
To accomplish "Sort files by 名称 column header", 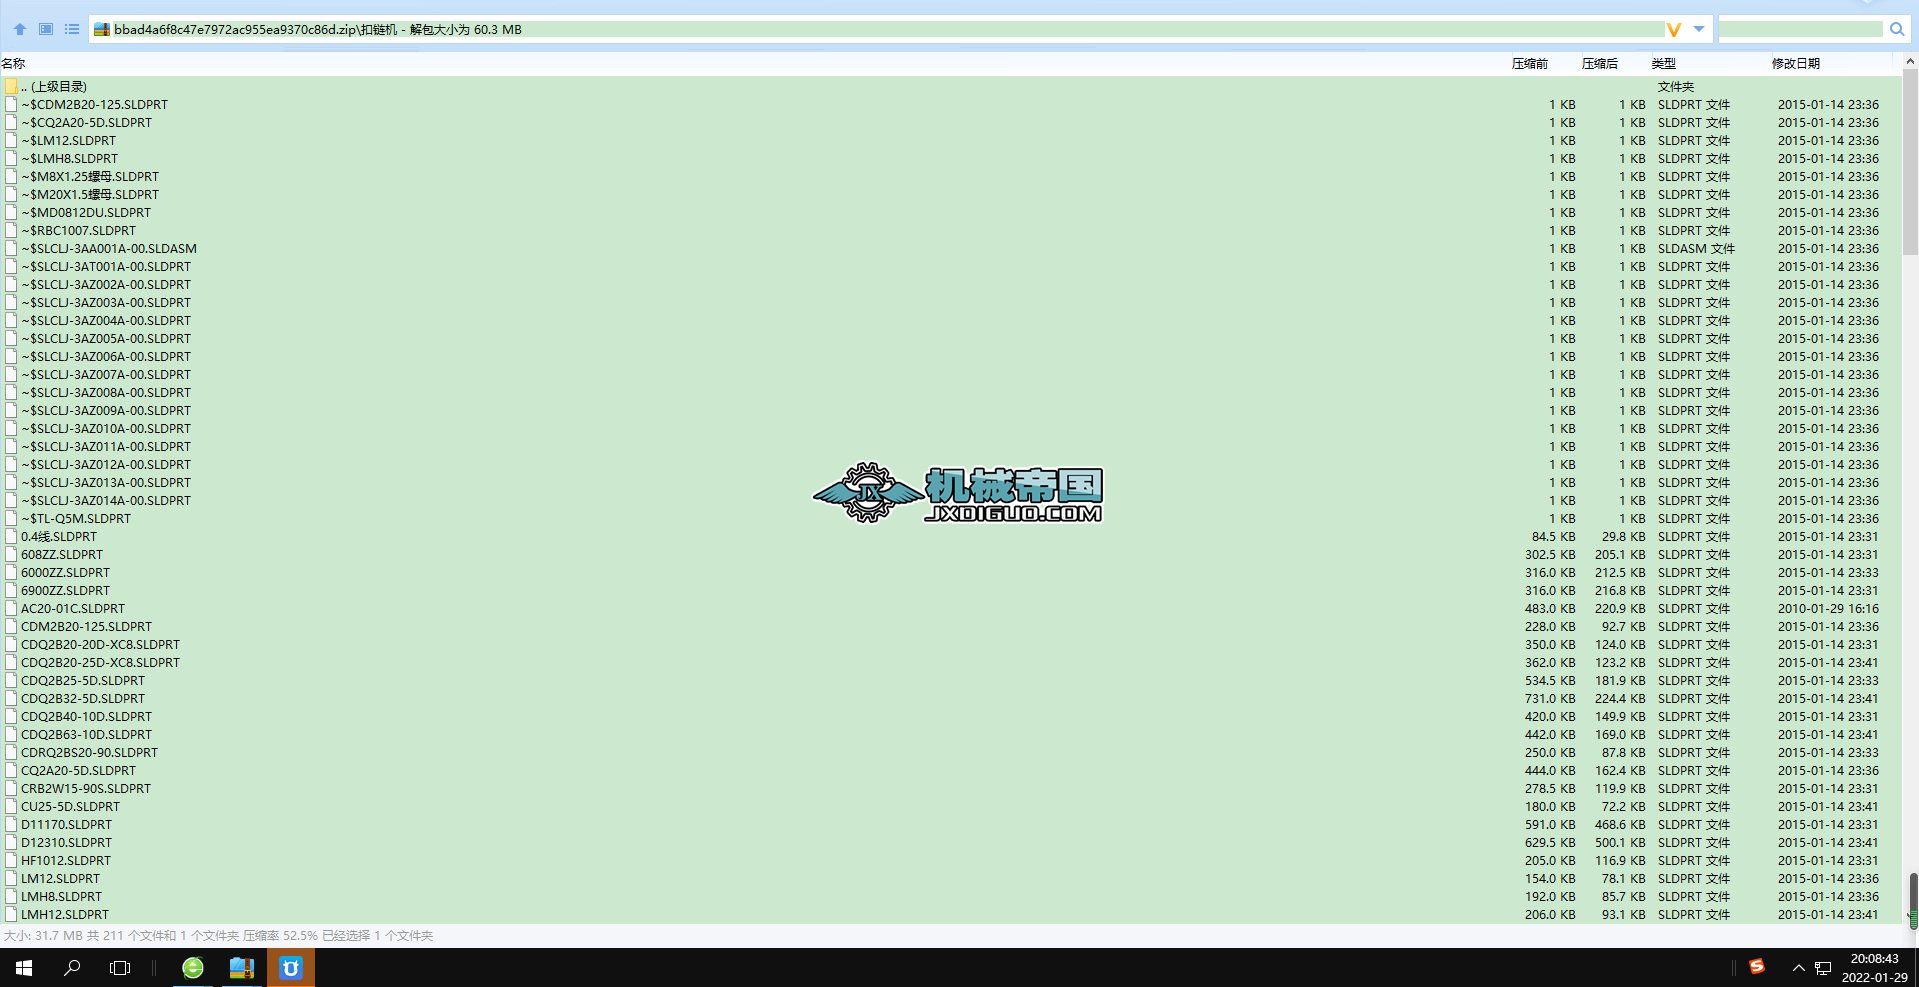I will [13, 63].
